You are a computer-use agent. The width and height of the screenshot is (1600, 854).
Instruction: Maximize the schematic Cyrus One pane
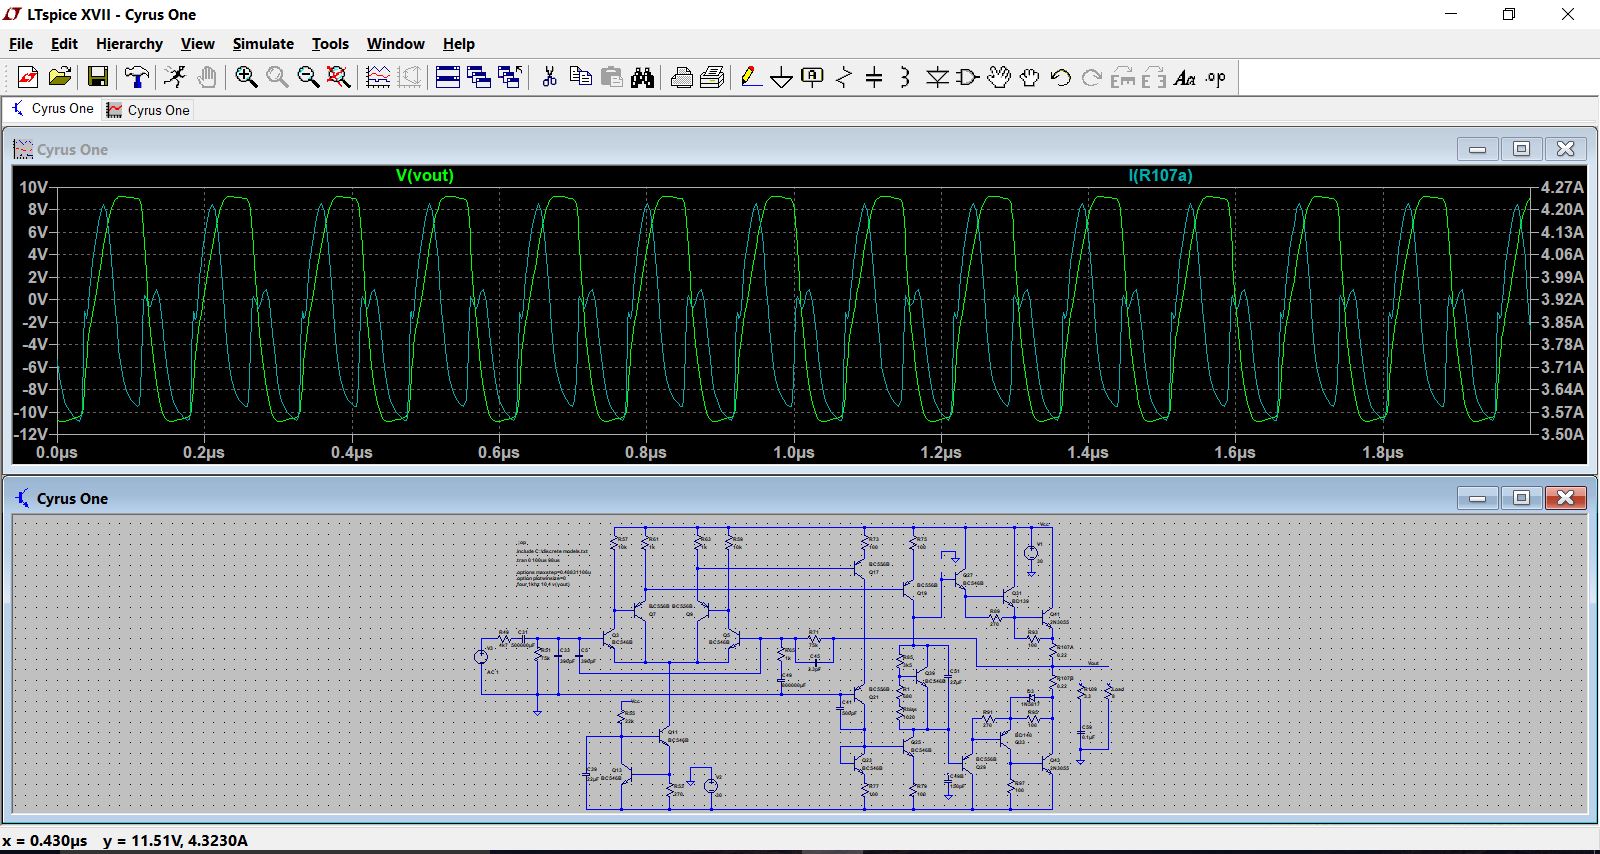[x=1521, y=497]
